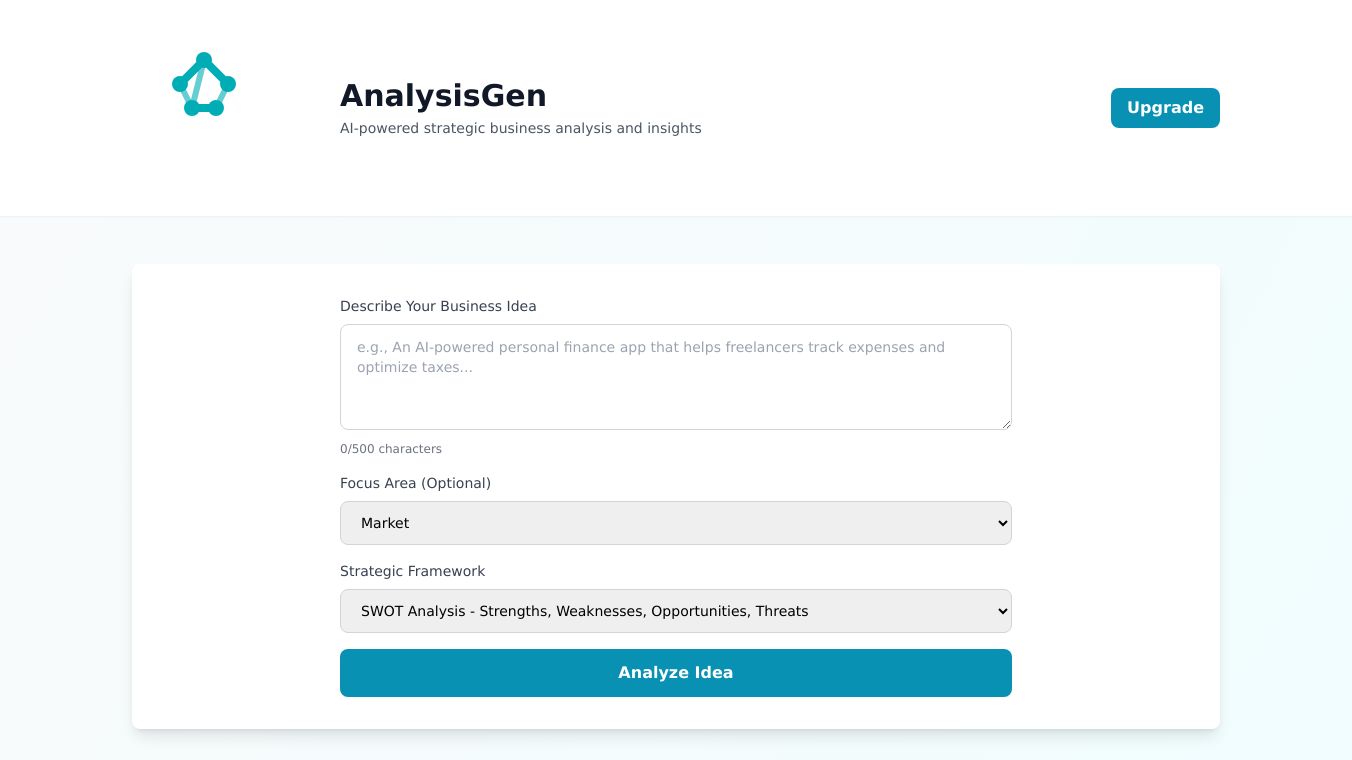Click the Strategic Framework dropdown chevron arrow
This screenshot has height=760, width=1352.
pyautogui.click(x=1003, y=611)
